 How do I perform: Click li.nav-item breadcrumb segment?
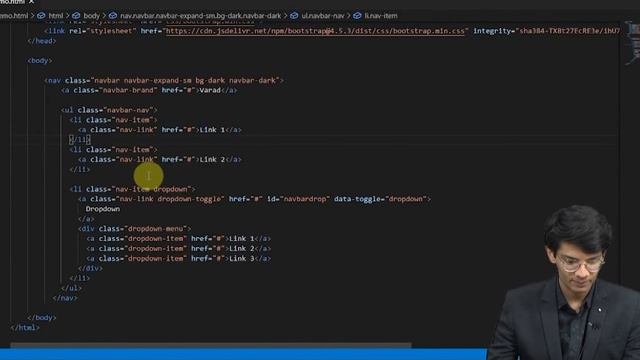click(x=381, y=16)
